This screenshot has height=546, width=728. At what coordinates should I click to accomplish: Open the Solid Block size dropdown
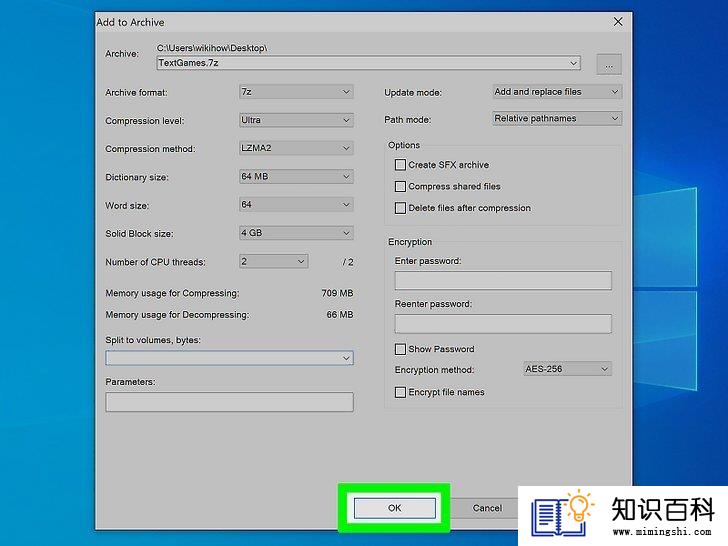296,233
